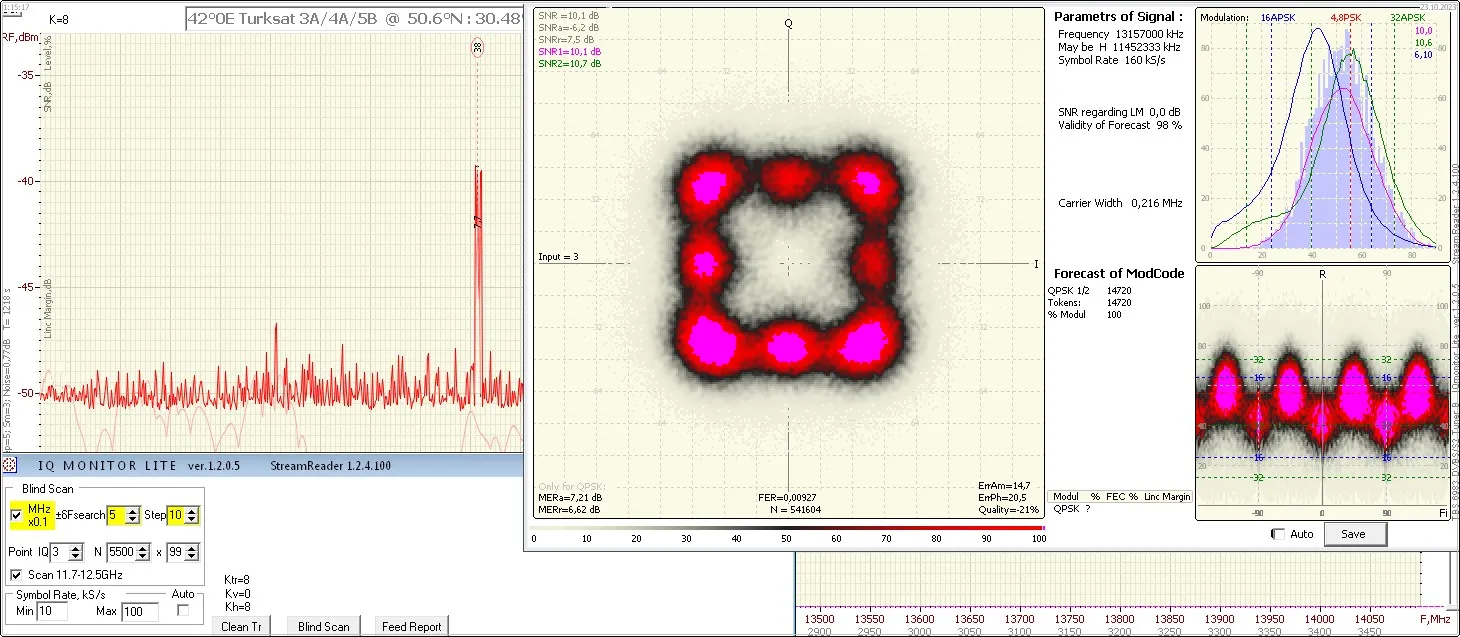Click the IQ Monitor Lite app icon

click(x=9, y=464)
